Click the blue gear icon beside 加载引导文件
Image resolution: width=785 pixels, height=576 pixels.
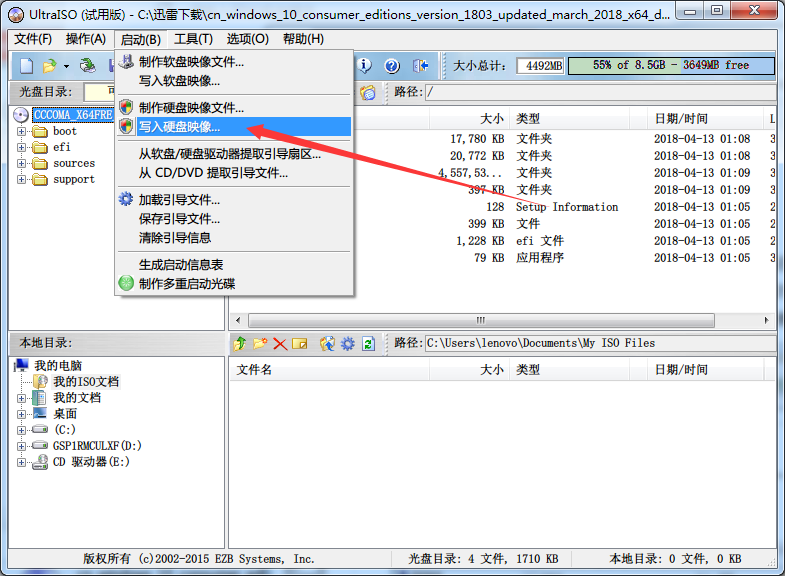coord(126,199)
